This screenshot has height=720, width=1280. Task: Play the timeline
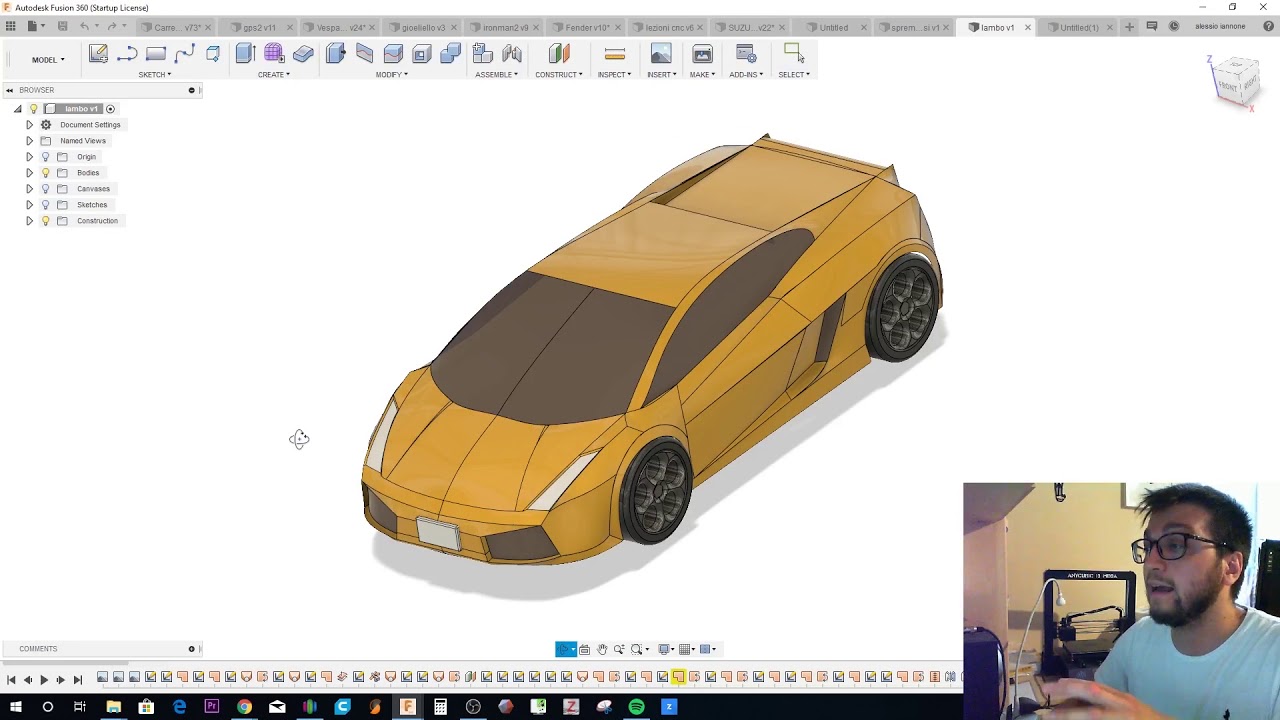coord(44,680)
